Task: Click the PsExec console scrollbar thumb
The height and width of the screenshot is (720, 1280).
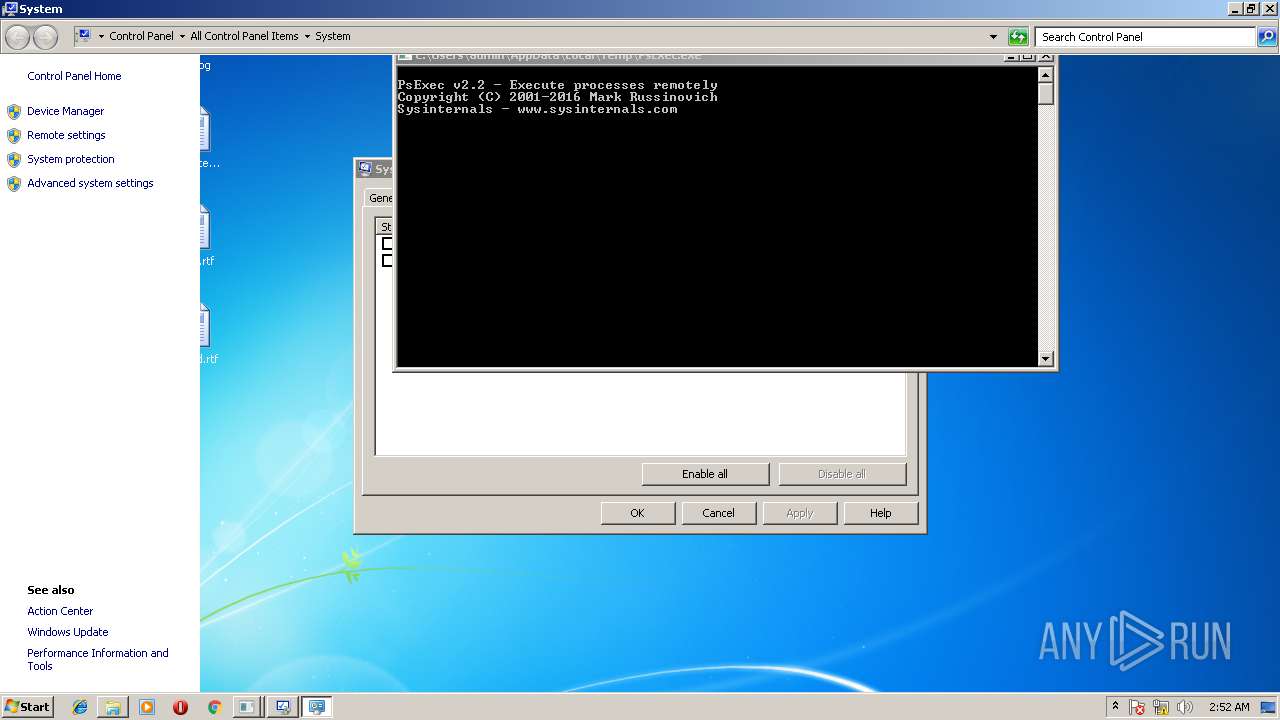Action: [x=1046, y=94]
